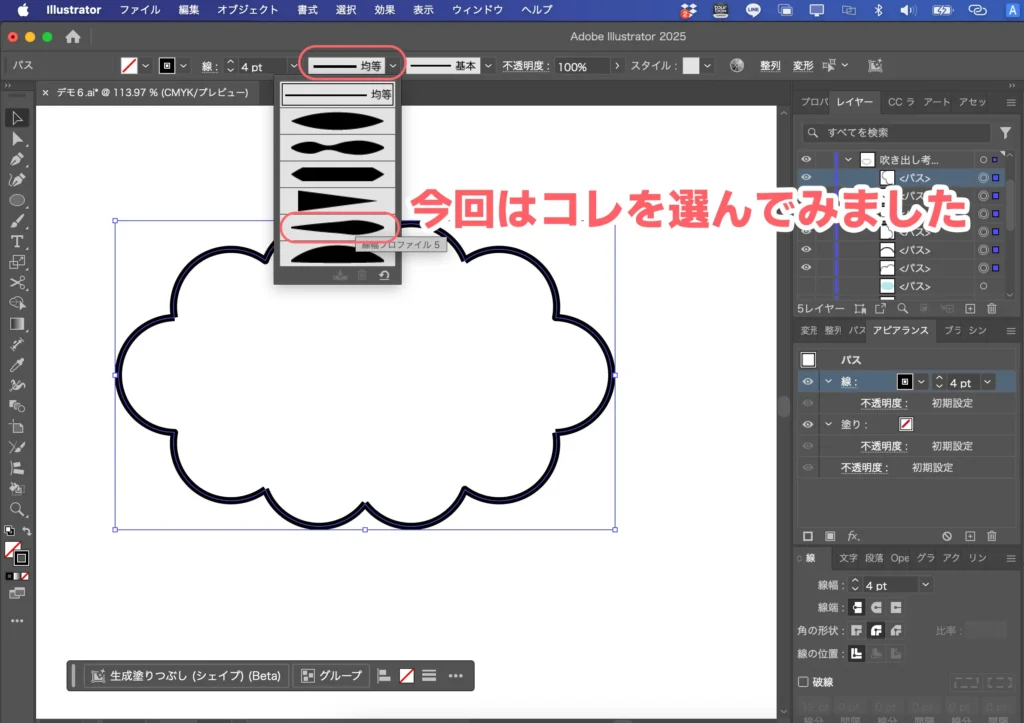1024x723 pixels.
Task: Select the Pen tool
Action: (x=16, y=160)
